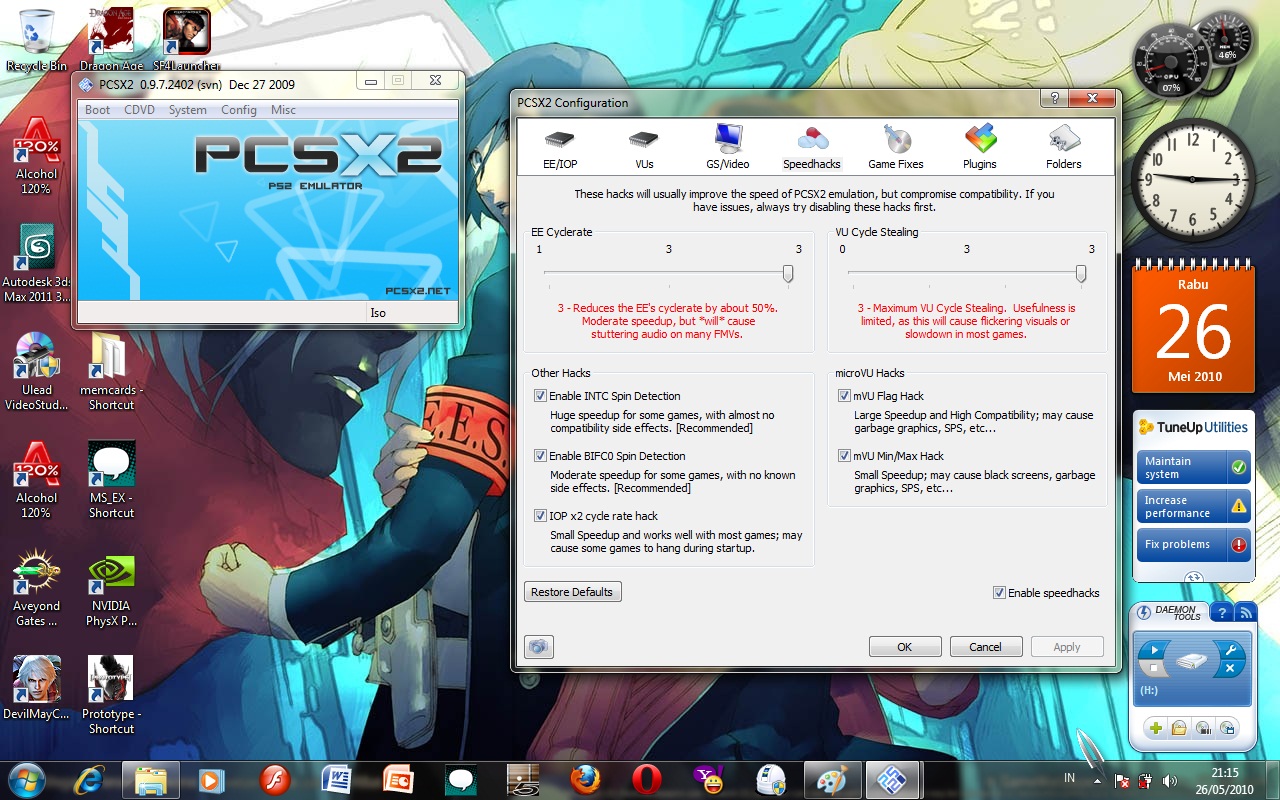Click TuneUp Fix problems button

pyautogui.click(x=1193, y=545)
